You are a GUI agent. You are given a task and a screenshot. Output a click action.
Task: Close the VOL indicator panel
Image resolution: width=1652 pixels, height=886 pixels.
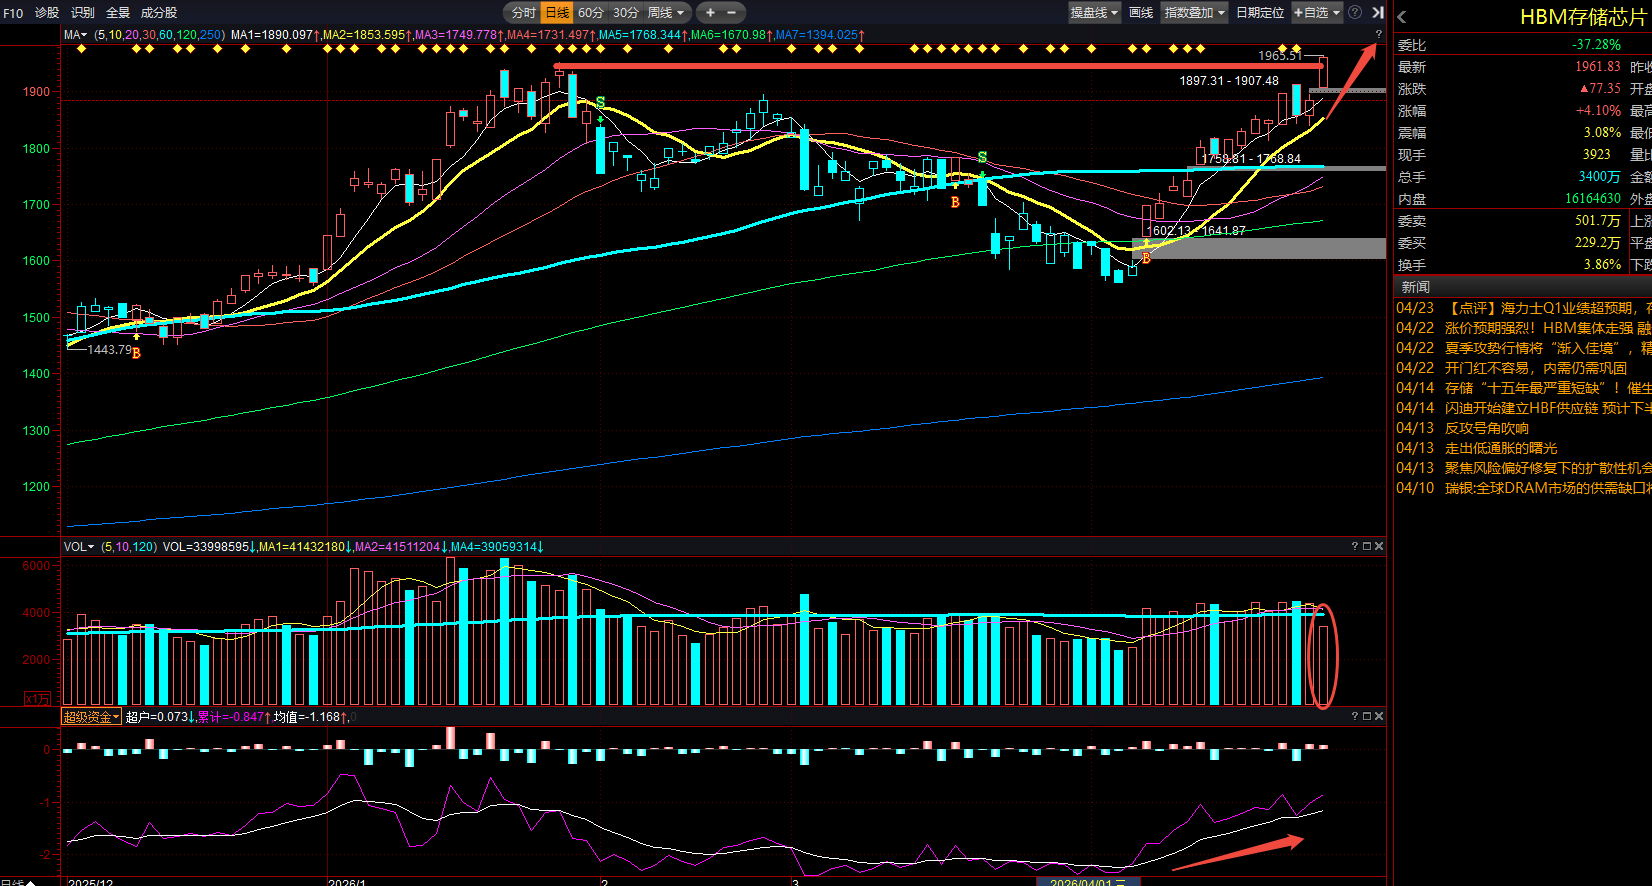click(1379, 546)
